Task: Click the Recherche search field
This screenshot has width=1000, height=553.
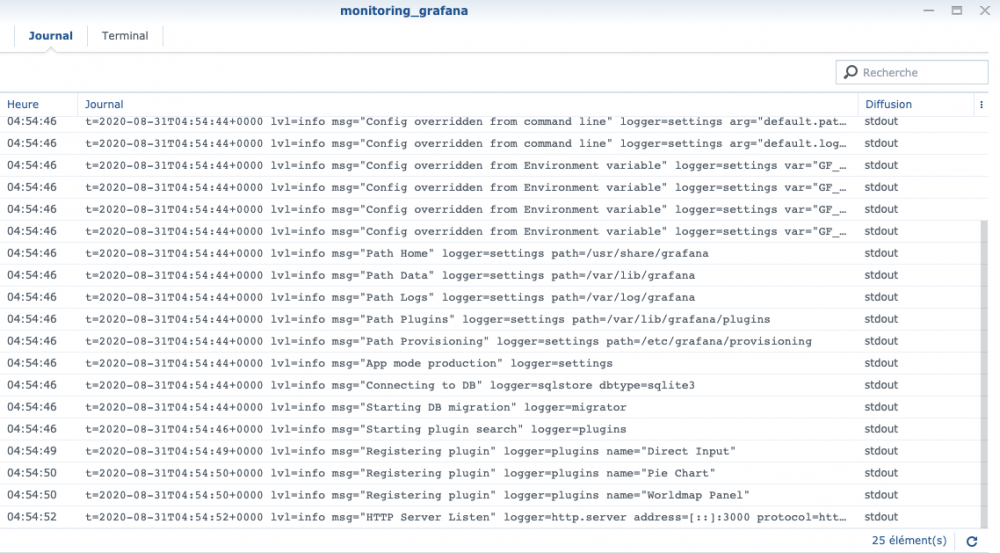Action: point(912,72)
